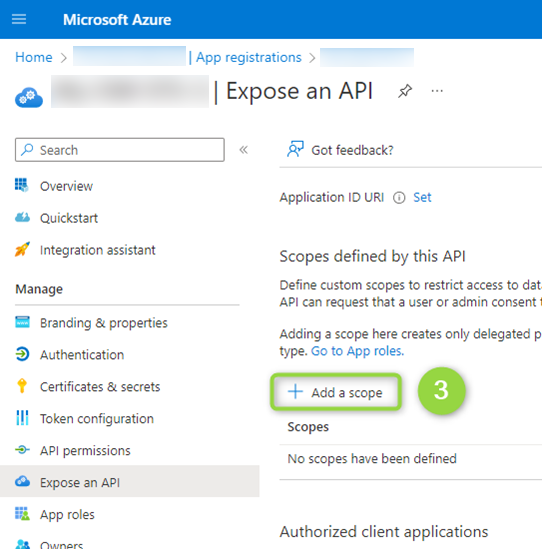Open Integration assistant
The height and width of the screenshot is (549, 542).
(x=97, y=250)
